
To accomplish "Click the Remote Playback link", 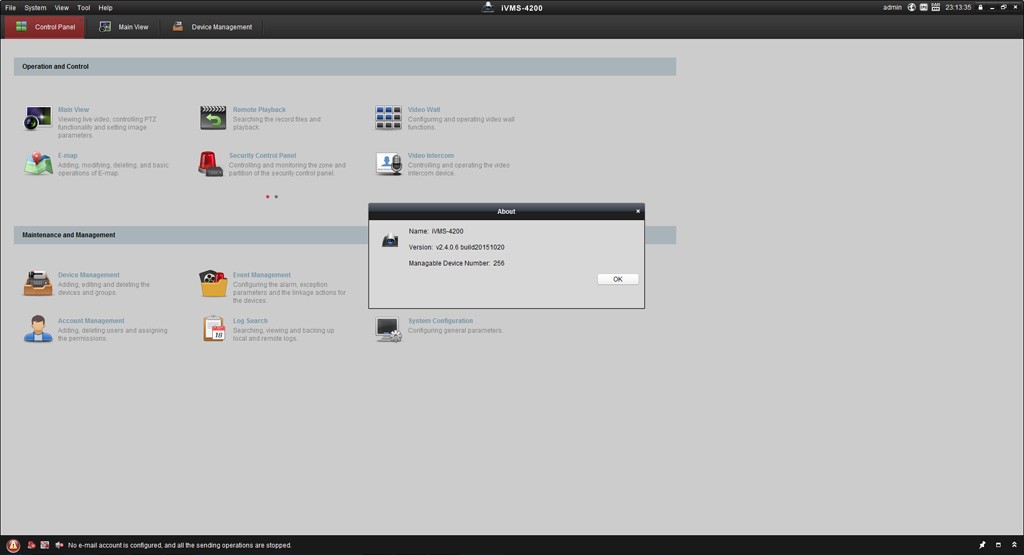I will (x=259, y=110).
